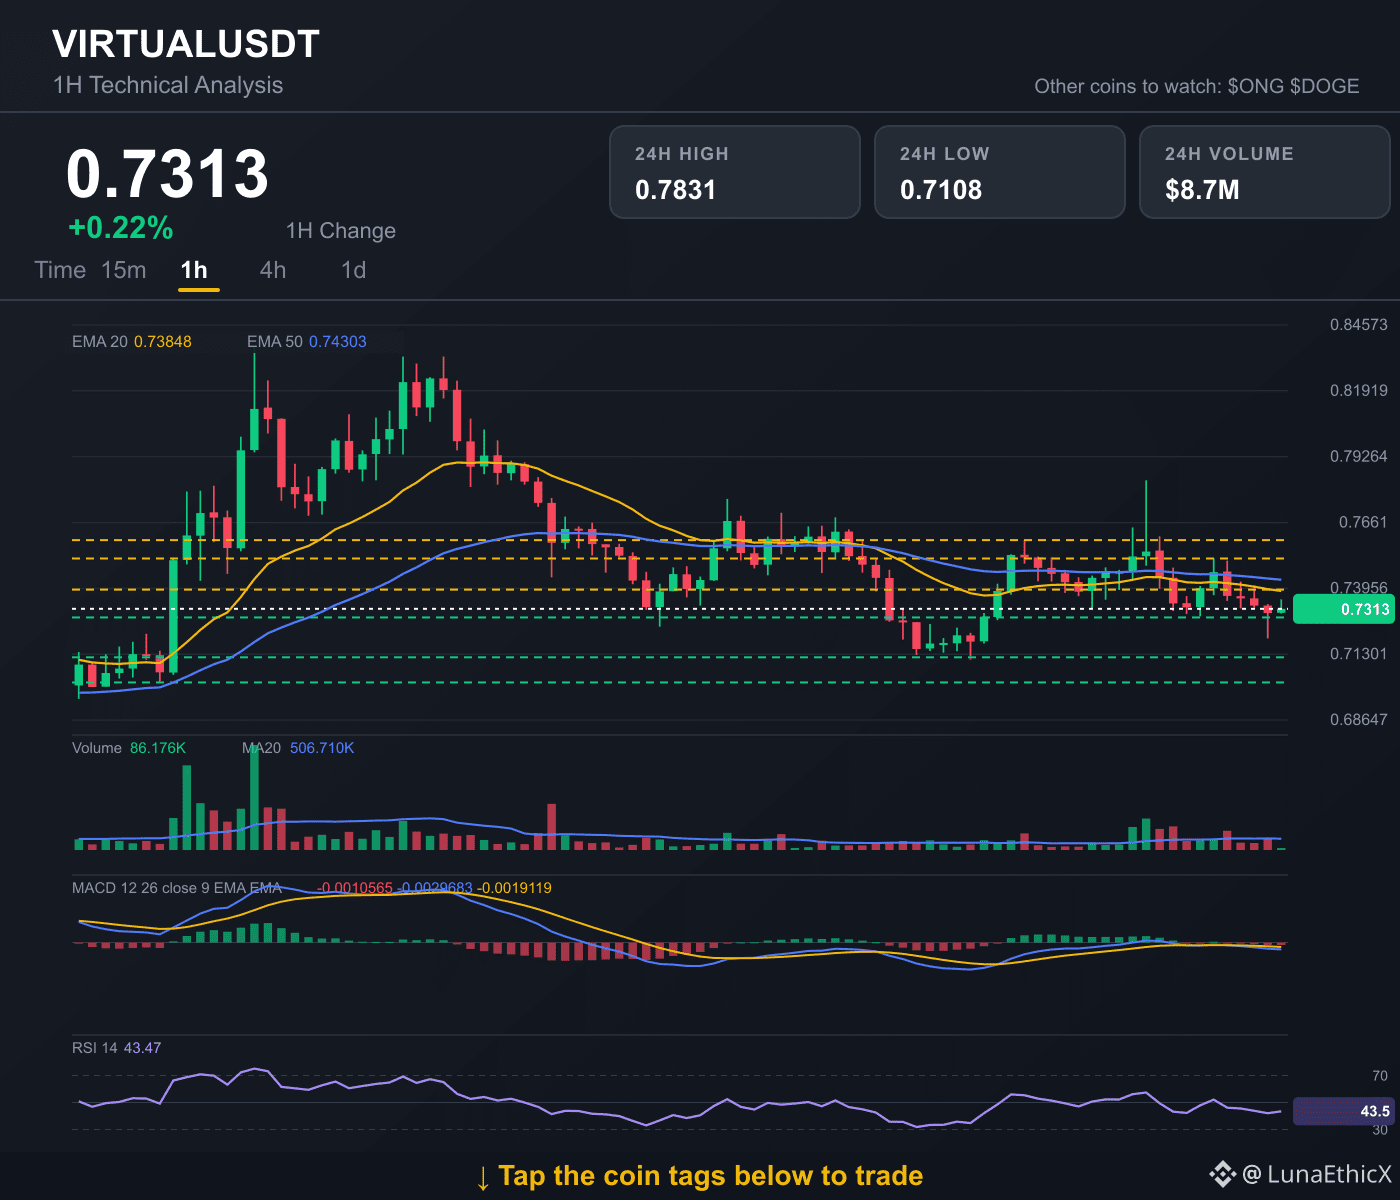The image size is (1400, 1200).
Task: Select the 1h timeframe tab
Action: pyautogui.click(x=194, y=270)
